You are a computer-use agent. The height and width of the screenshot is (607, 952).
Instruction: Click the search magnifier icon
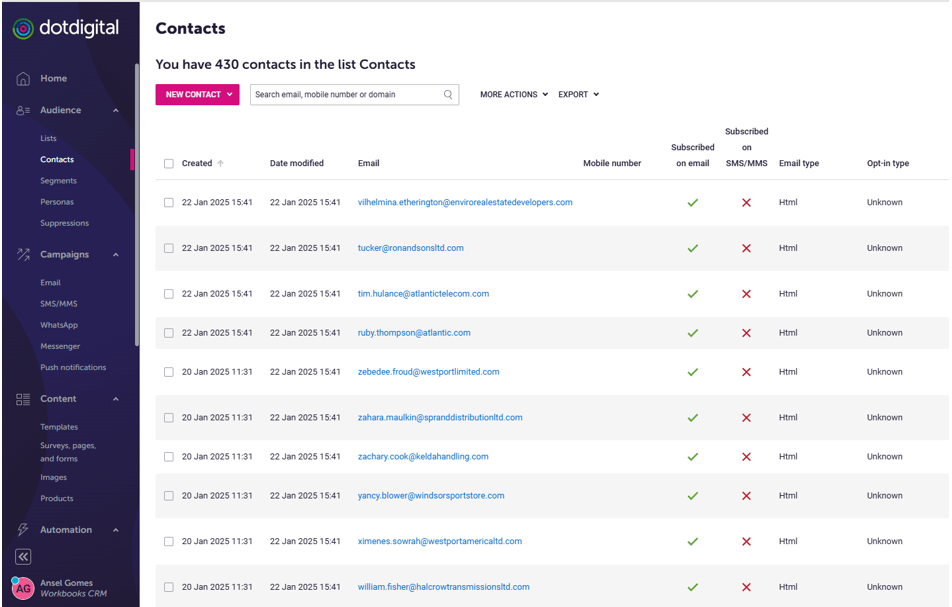pyautogui.click(x=448, y=95)
